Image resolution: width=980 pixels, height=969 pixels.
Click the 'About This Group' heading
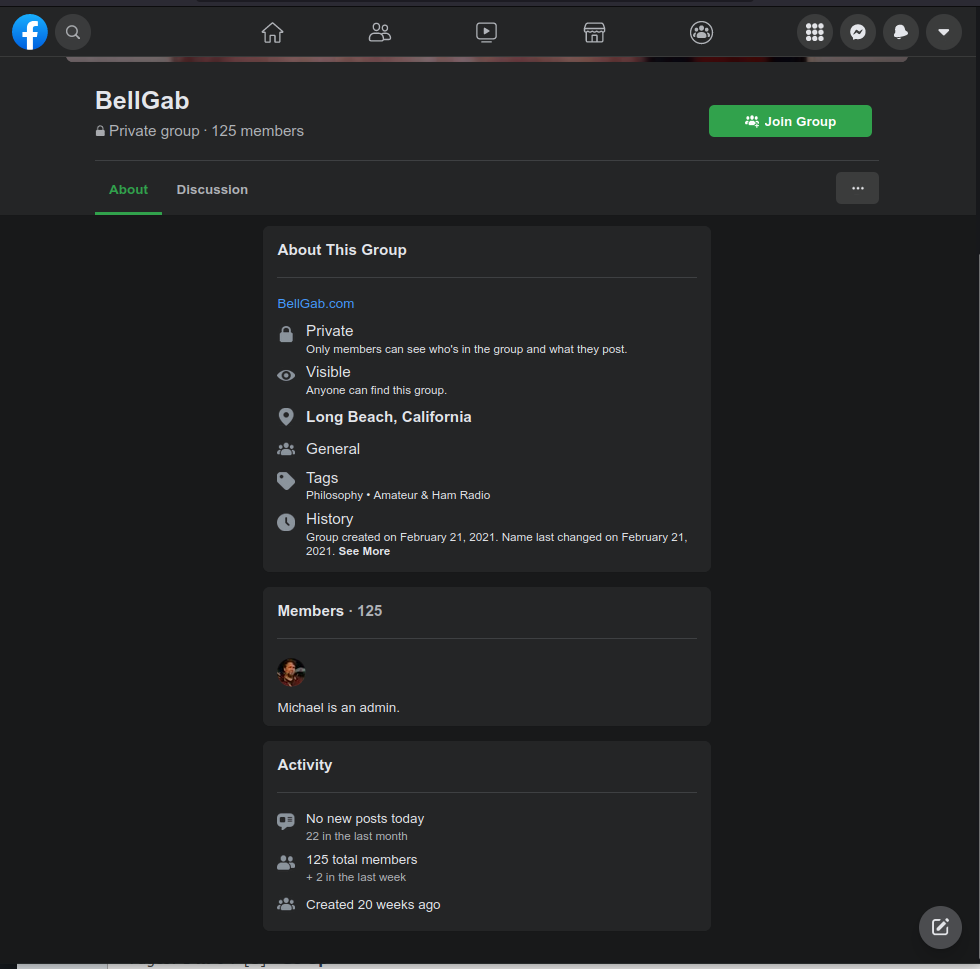(x=342, y=249)
